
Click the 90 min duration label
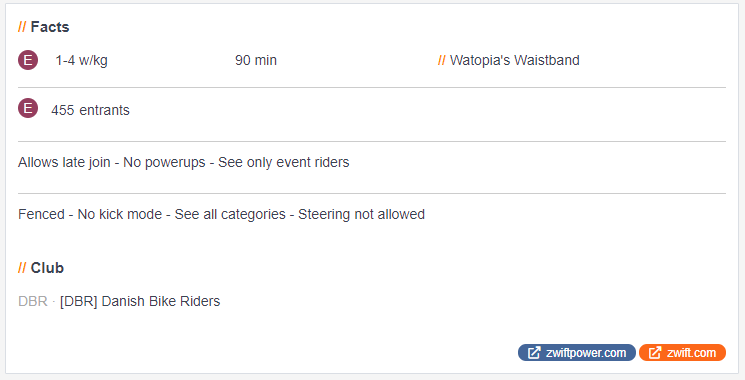(256, 60)
